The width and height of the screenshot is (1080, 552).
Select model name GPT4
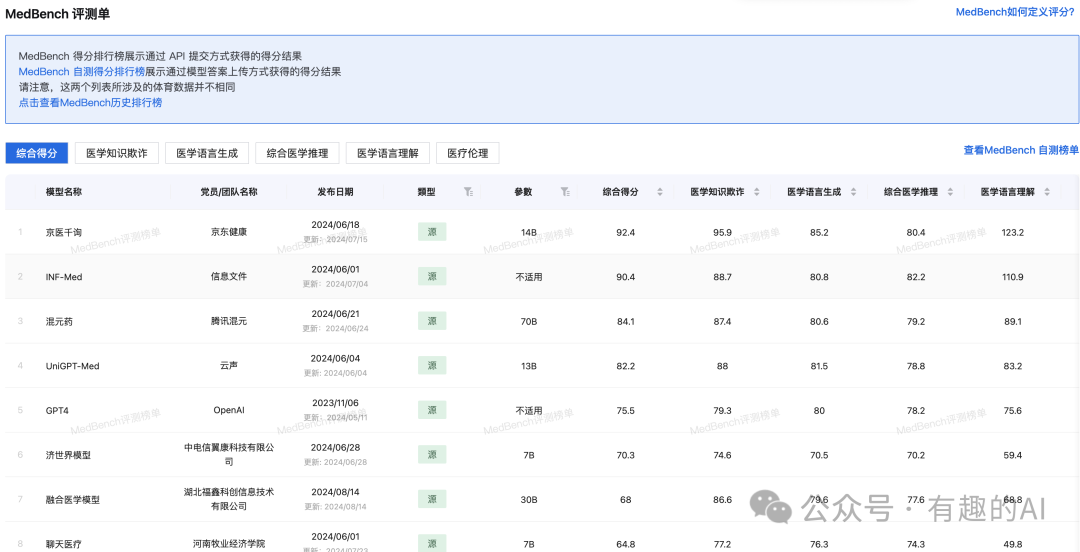coord(57,411)
